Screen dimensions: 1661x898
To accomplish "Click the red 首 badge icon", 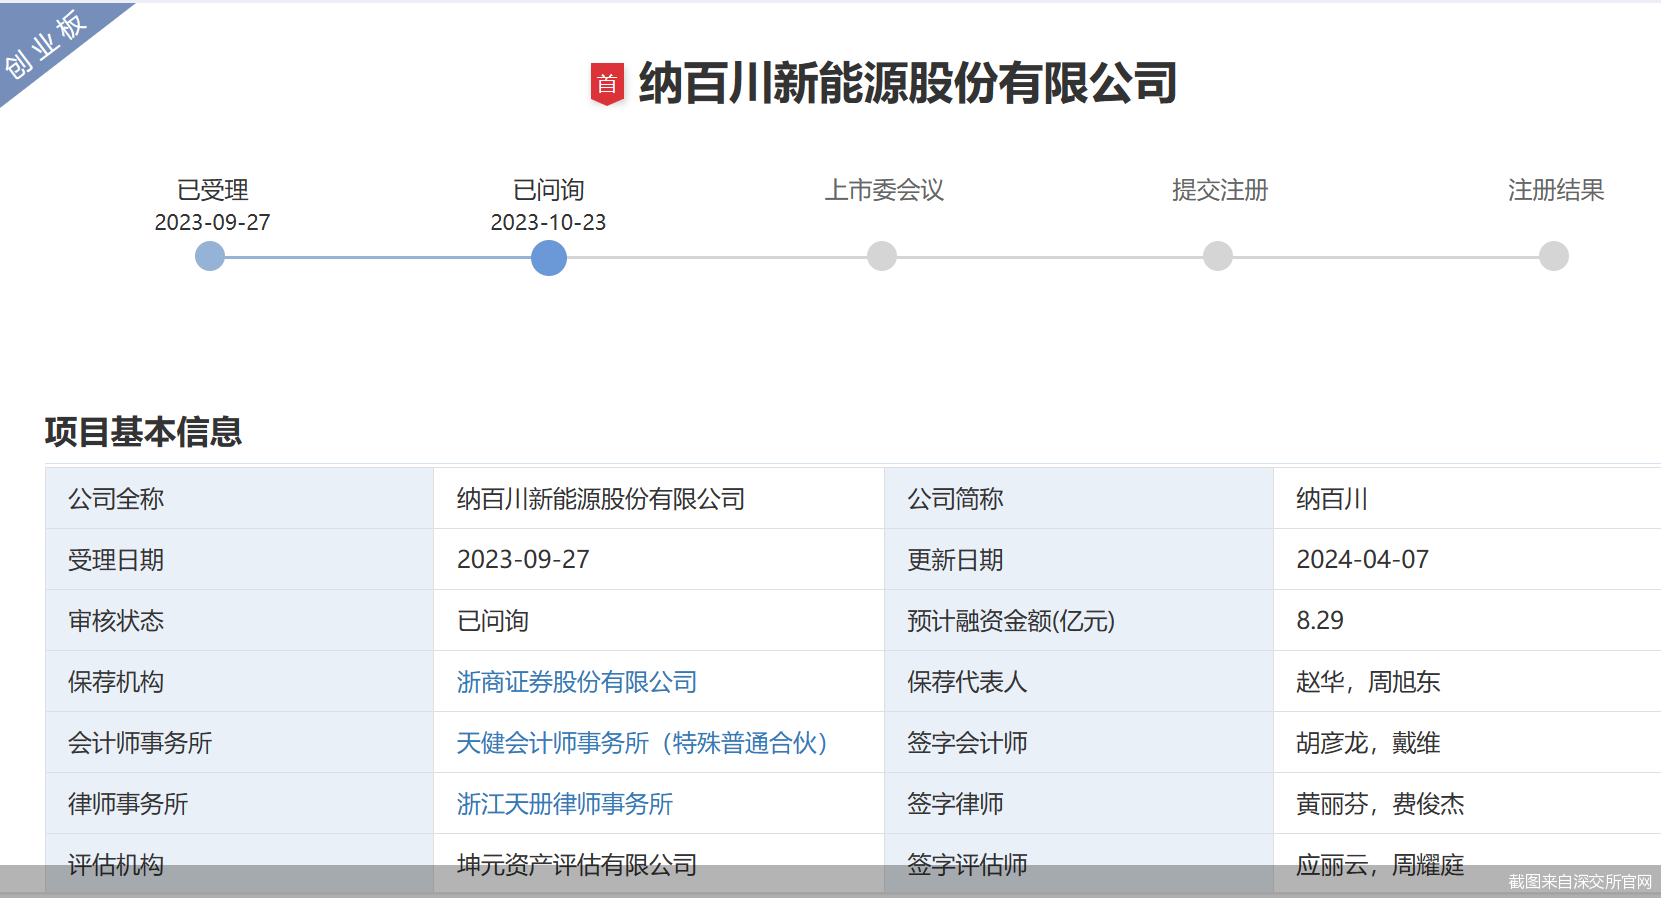I will coord(607,84).
